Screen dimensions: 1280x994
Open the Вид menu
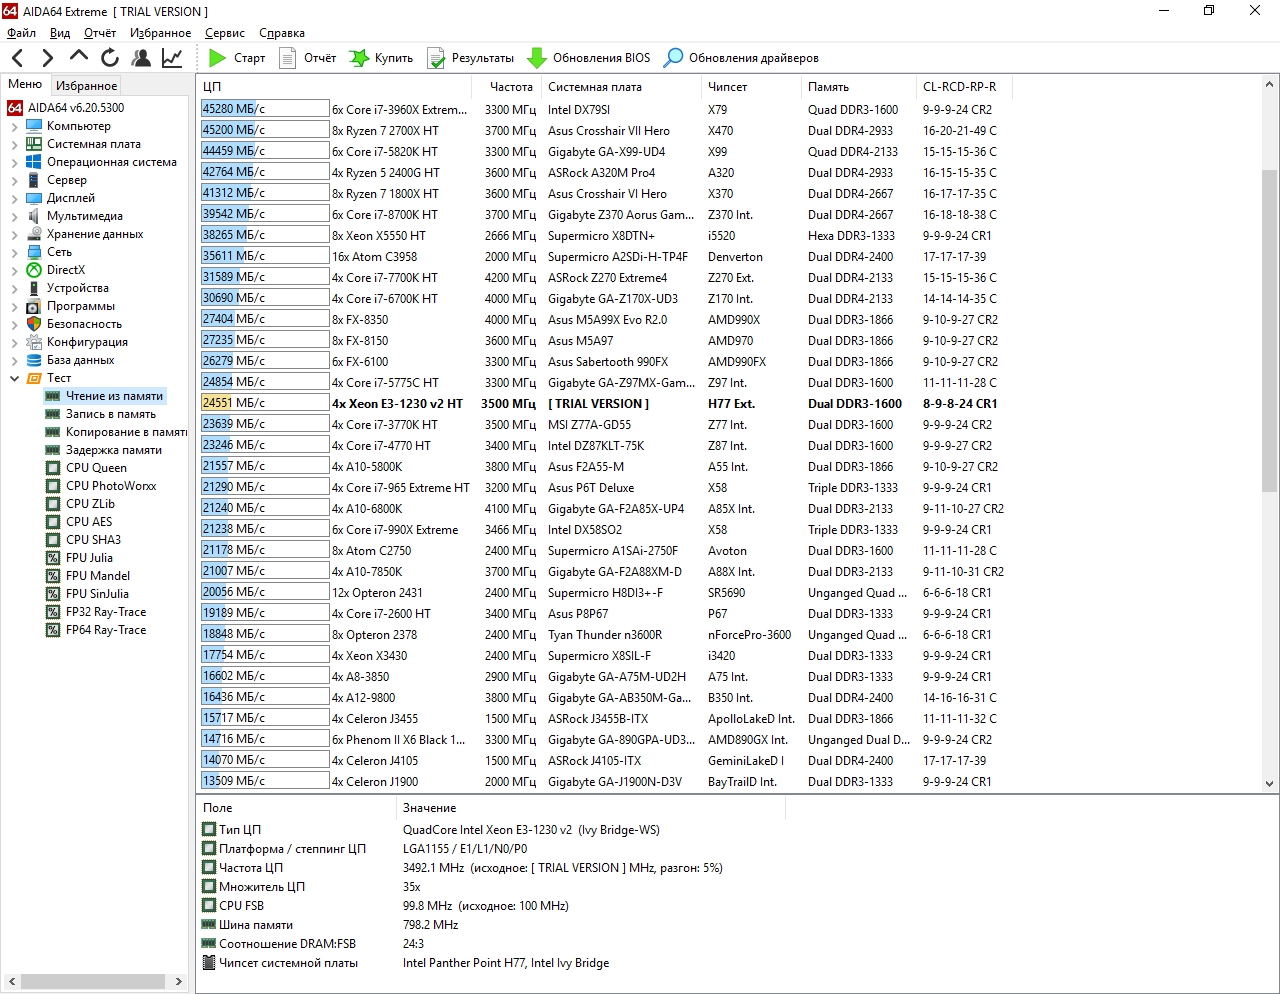click(x=60, y=33)
